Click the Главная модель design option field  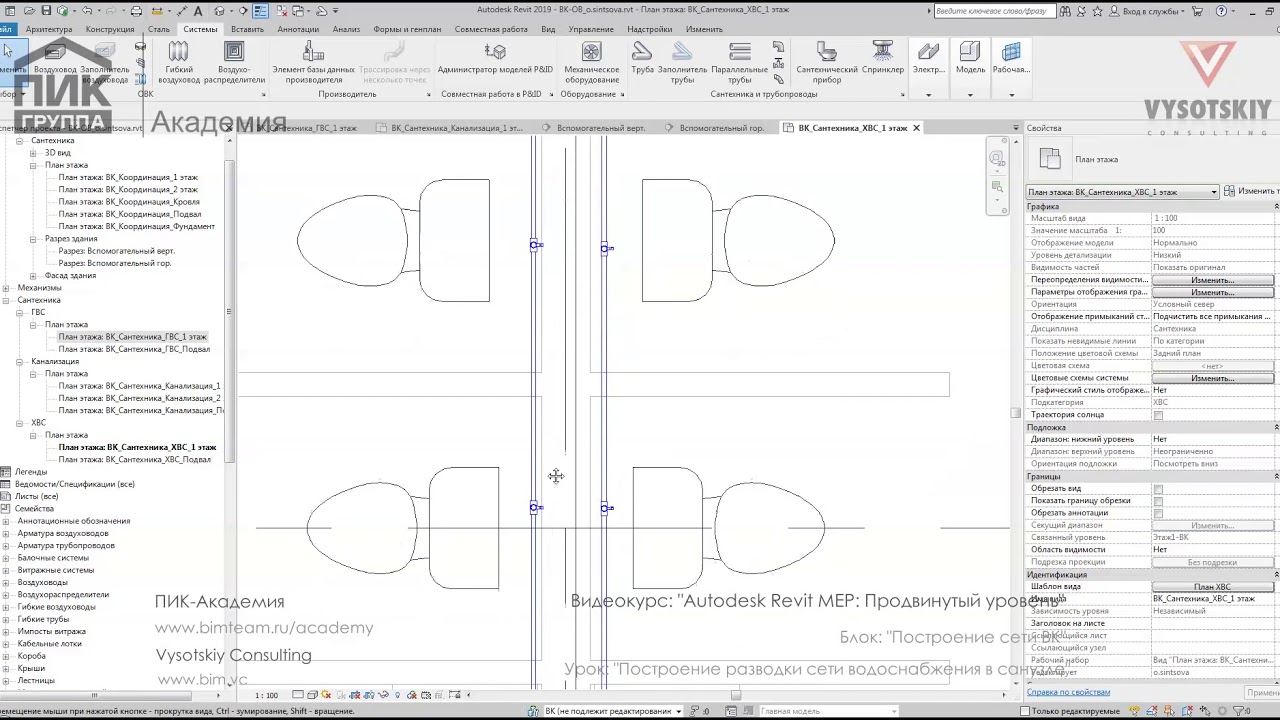[828, 711]
